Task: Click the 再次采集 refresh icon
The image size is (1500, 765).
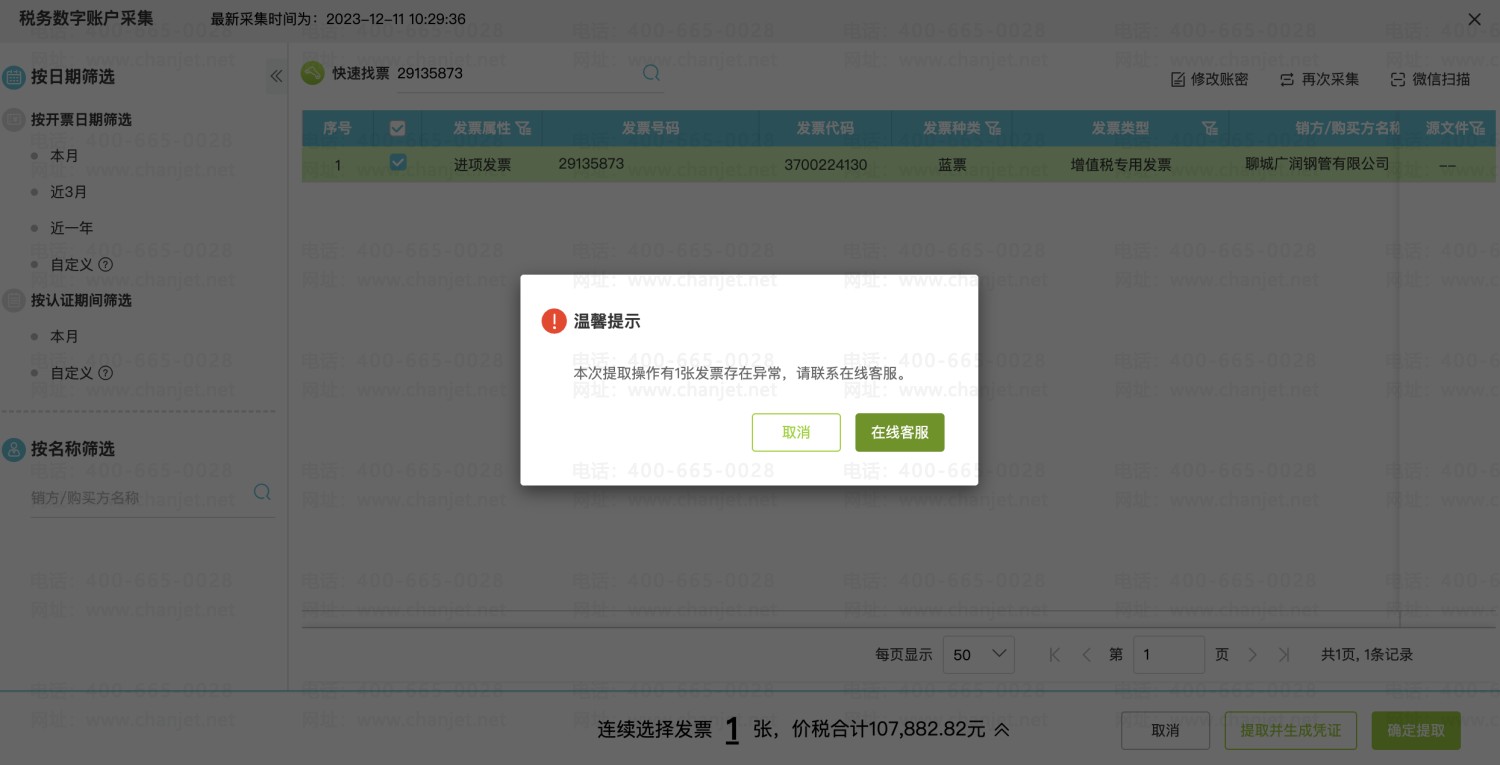Action: [1287, 80]
